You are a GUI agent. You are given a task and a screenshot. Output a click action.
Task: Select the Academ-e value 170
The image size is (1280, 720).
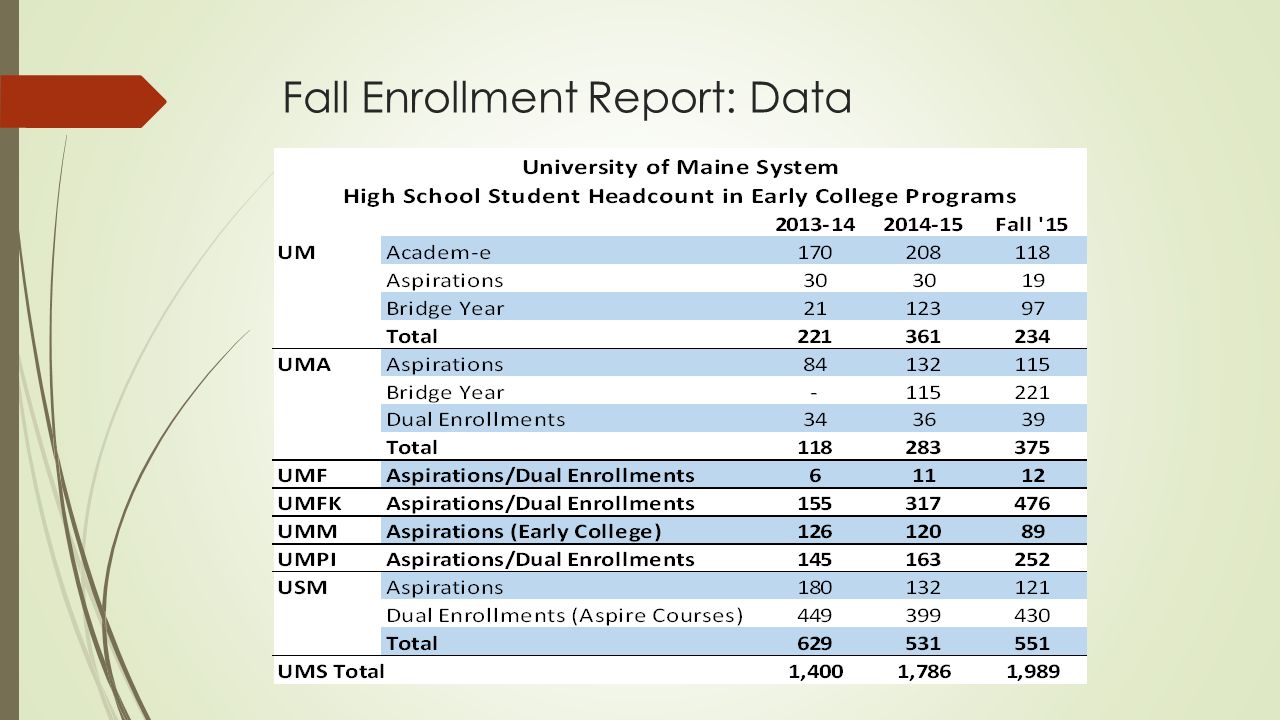coord(815,252)
